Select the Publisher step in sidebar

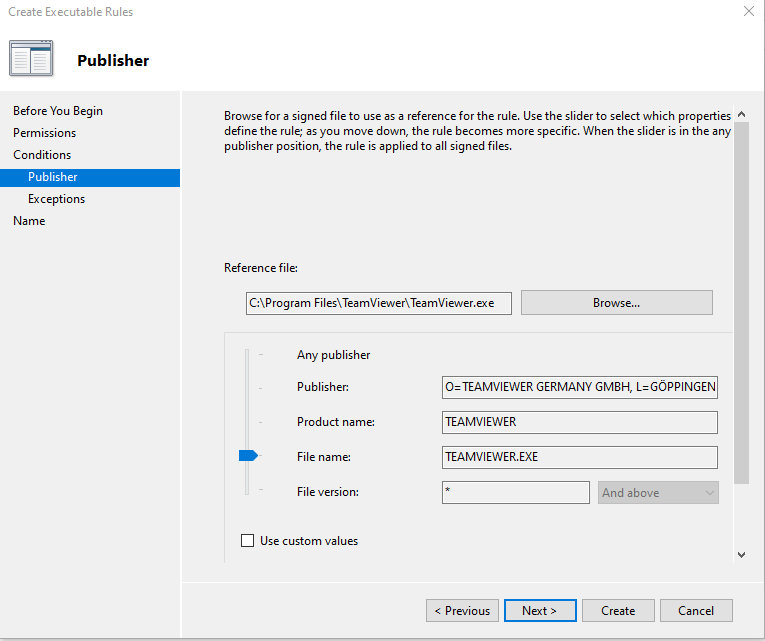point(90,177)
